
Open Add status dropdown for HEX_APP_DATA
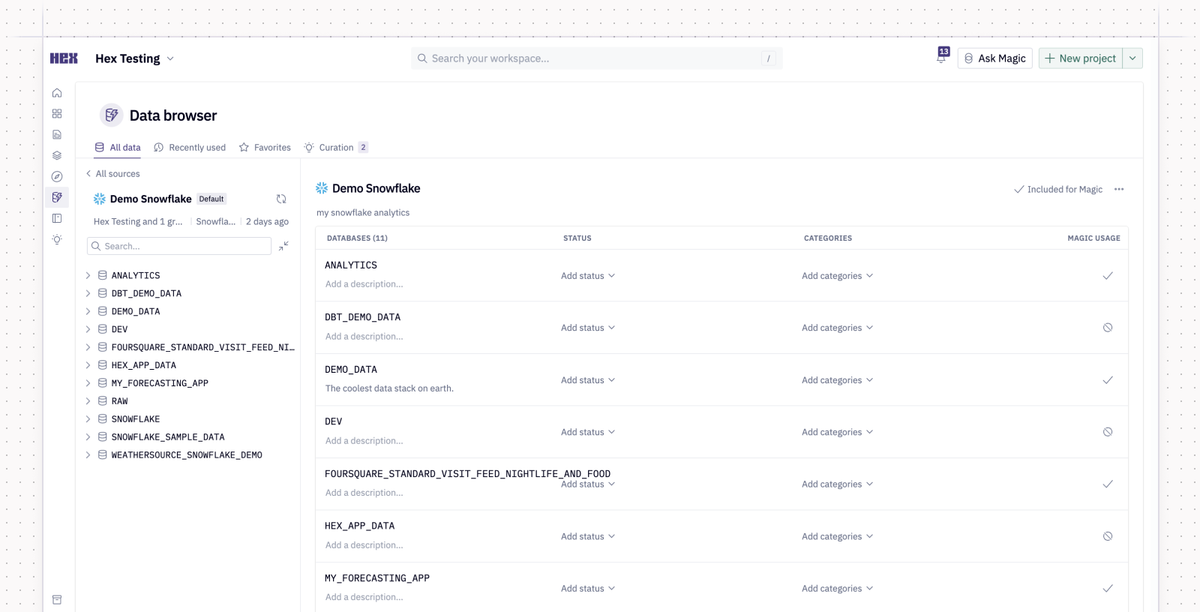click(x=588, y=536)
